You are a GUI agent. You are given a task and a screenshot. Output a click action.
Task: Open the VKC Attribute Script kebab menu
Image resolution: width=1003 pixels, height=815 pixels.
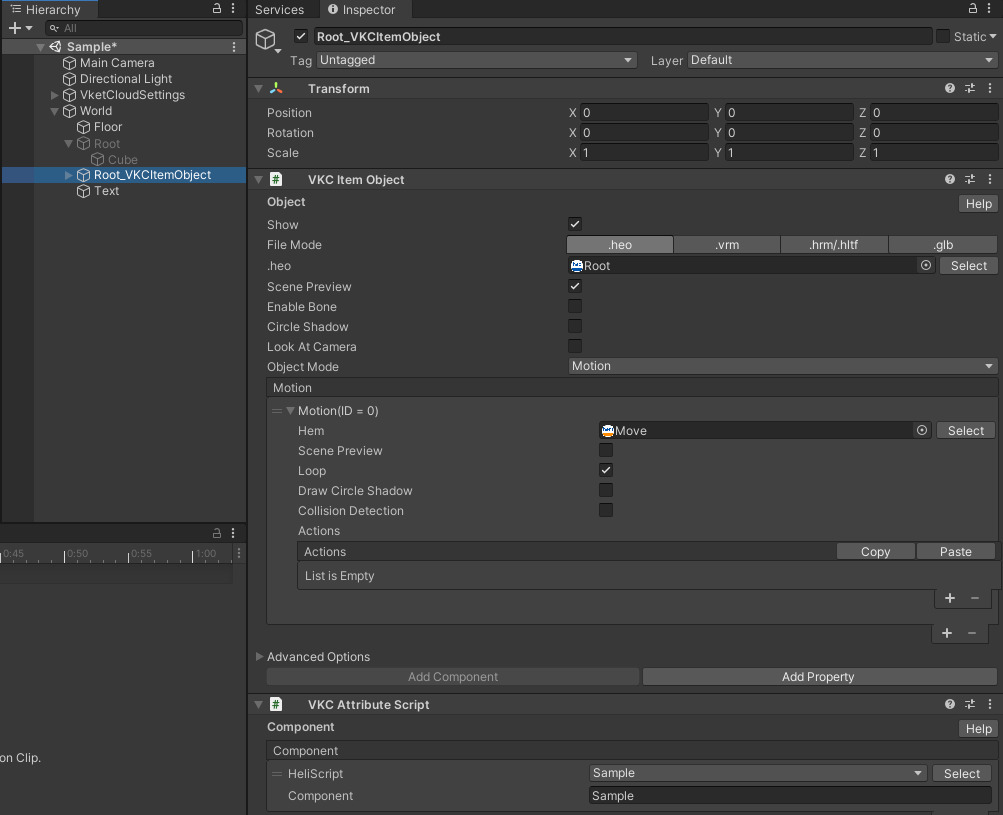coord(990,705)
